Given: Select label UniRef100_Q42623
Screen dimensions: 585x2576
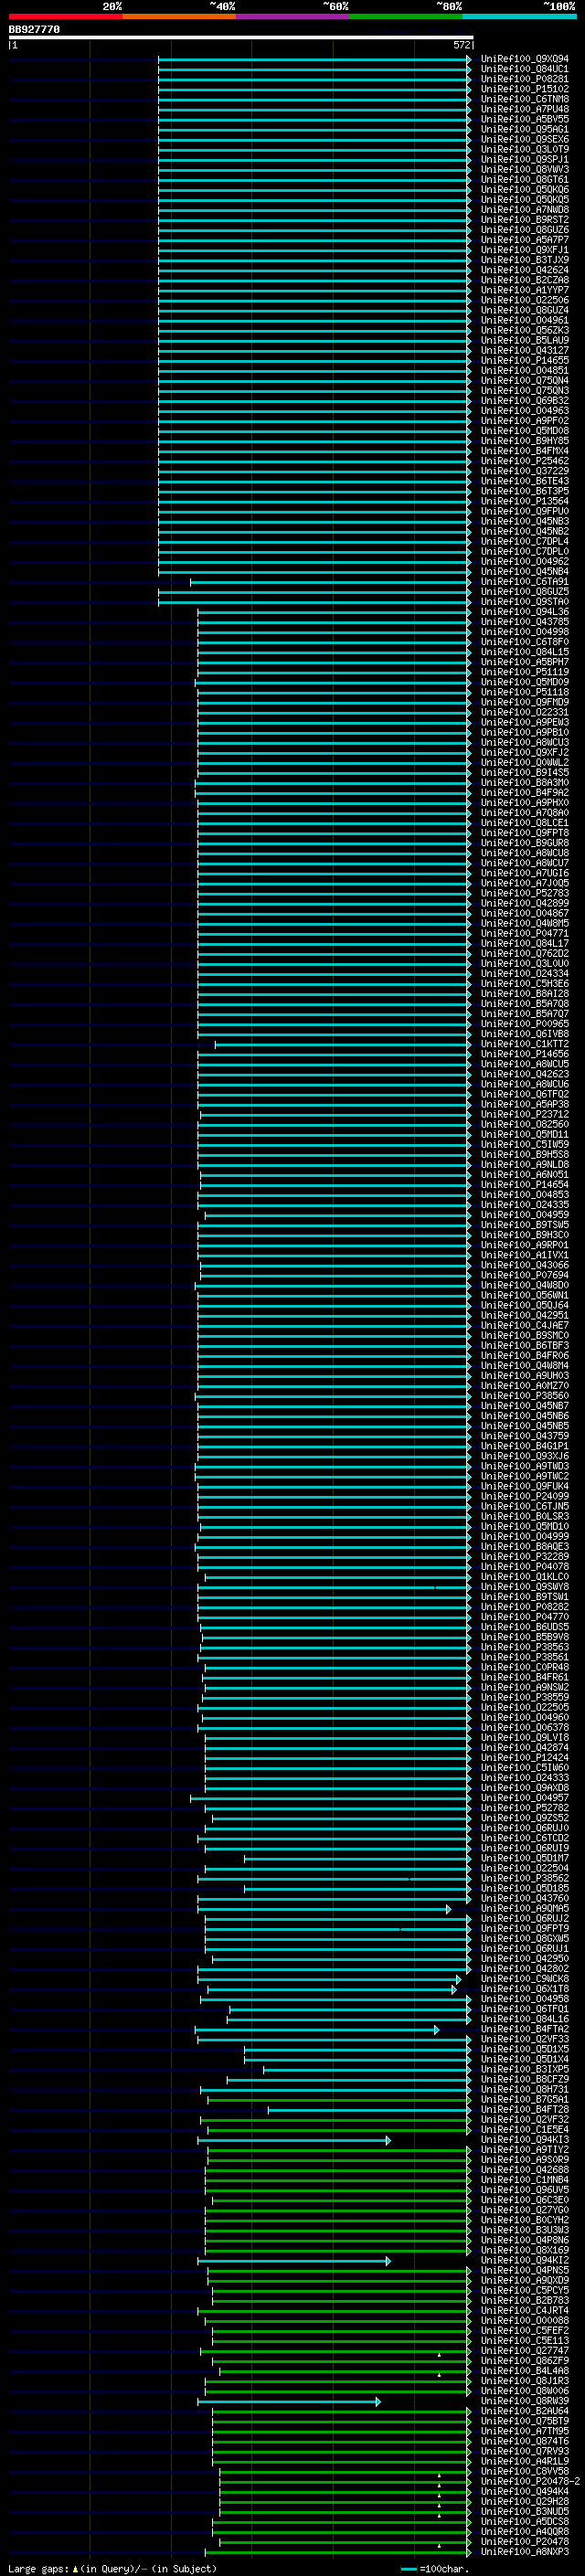Looking at the screenshot, I should pyautogui.click(x=525, y=1074).
